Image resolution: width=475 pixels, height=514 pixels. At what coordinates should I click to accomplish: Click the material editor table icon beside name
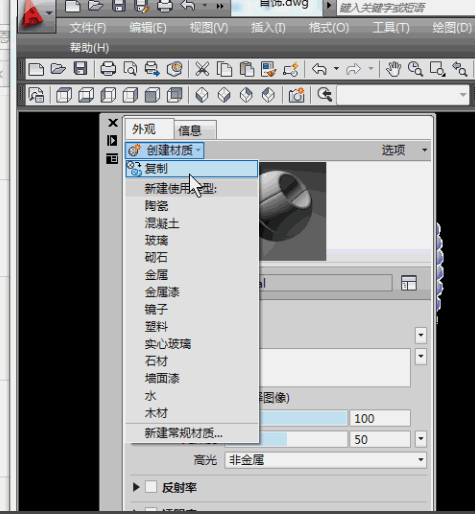pos(409,283)
